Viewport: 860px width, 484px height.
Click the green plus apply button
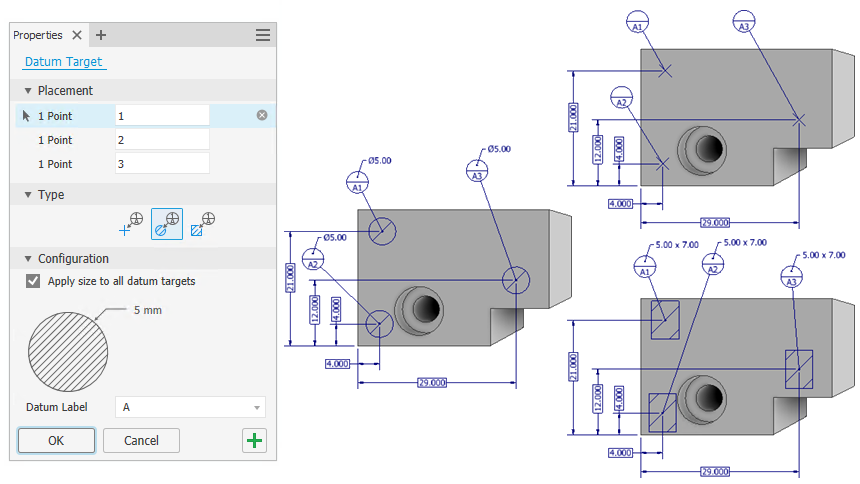tap(254, 441)
